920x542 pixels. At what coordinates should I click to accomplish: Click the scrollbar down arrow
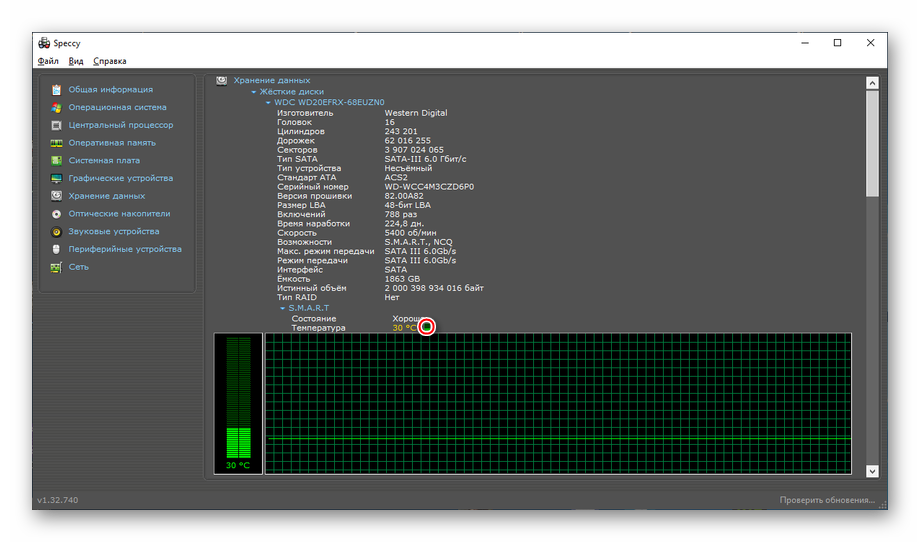coord(872,470)
